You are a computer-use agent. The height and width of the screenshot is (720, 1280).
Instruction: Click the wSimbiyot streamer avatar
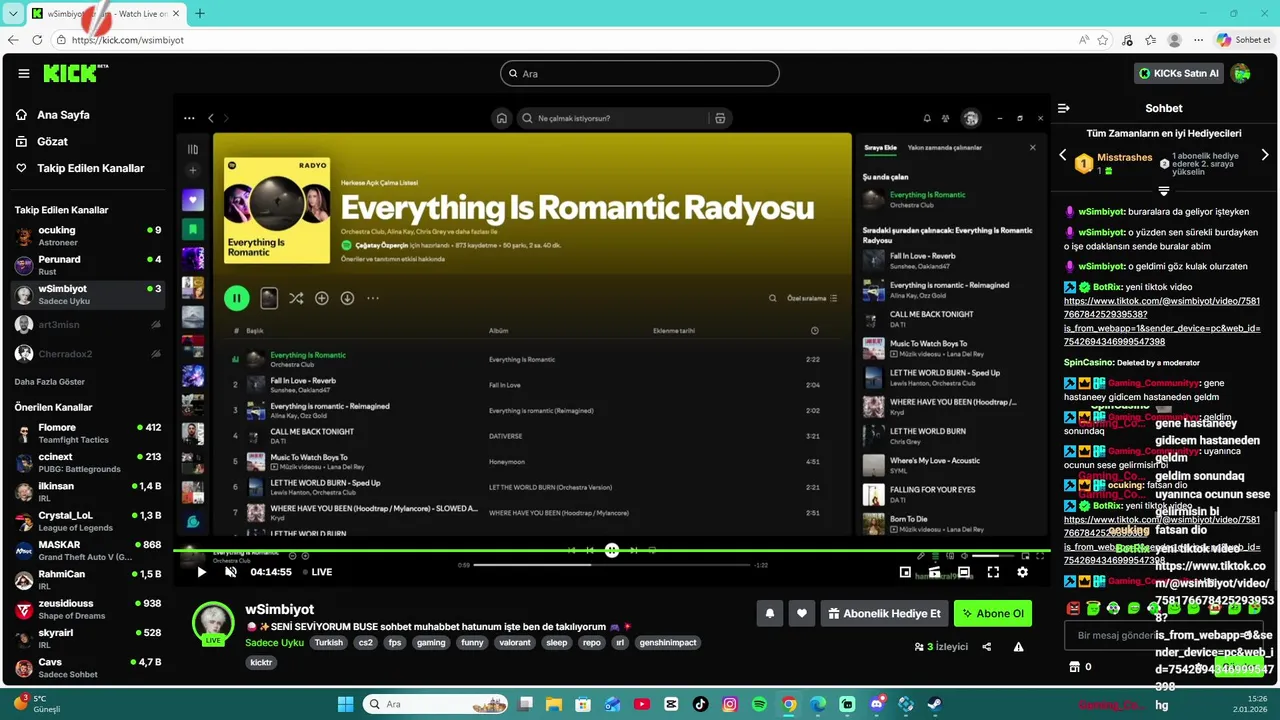click(213, 622)
